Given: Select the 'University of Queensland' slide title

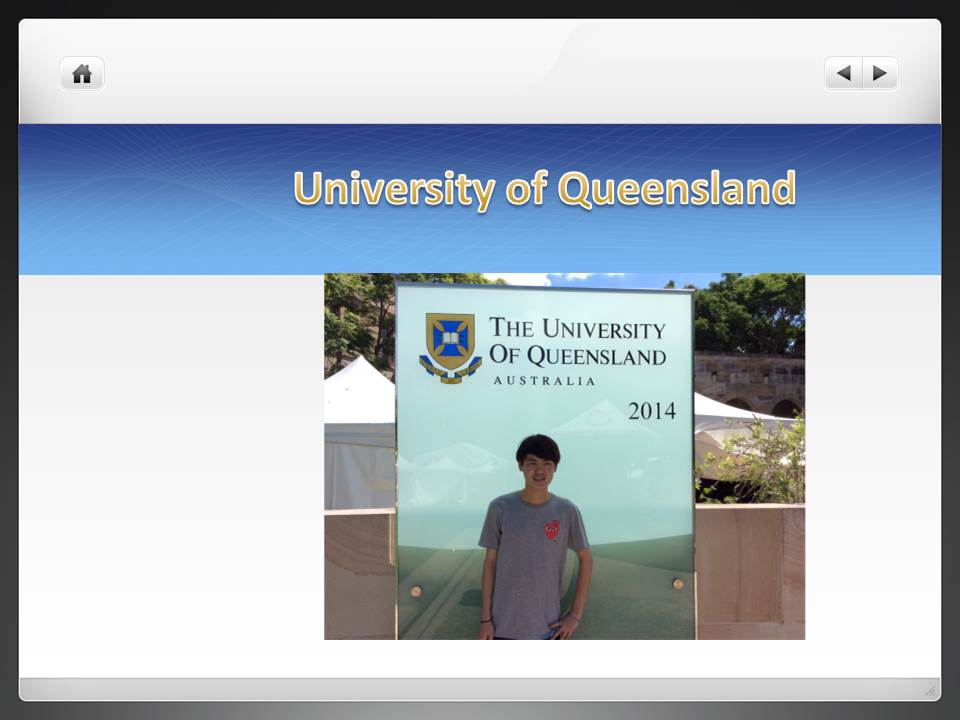Looking at the screenshot, I should 544,189.
